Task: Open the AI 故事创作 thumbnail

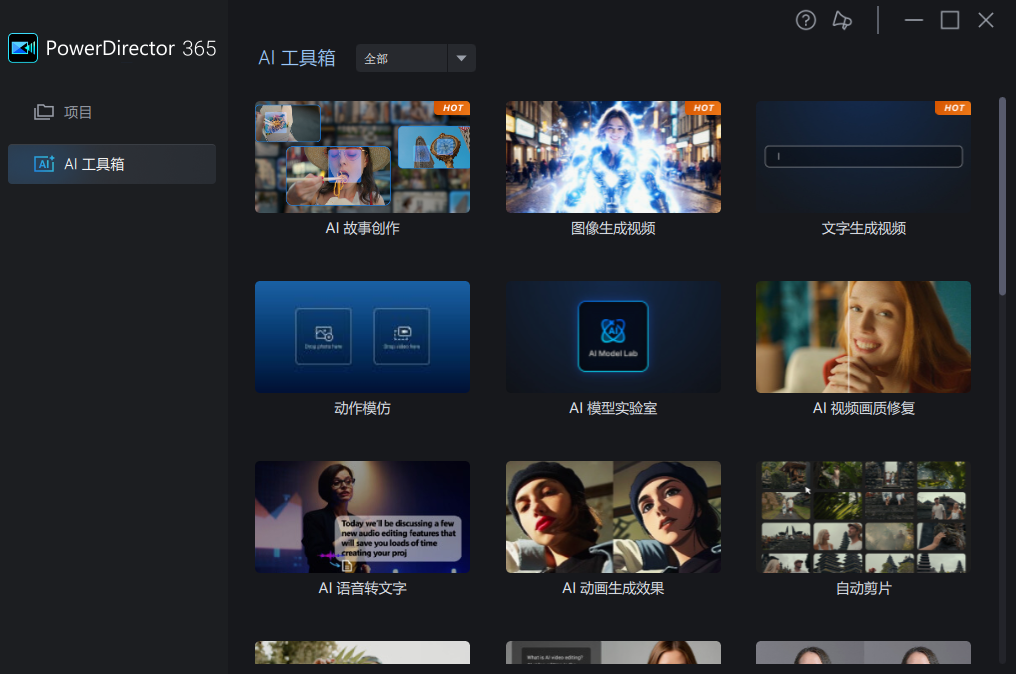Action: tap(362, 157)
